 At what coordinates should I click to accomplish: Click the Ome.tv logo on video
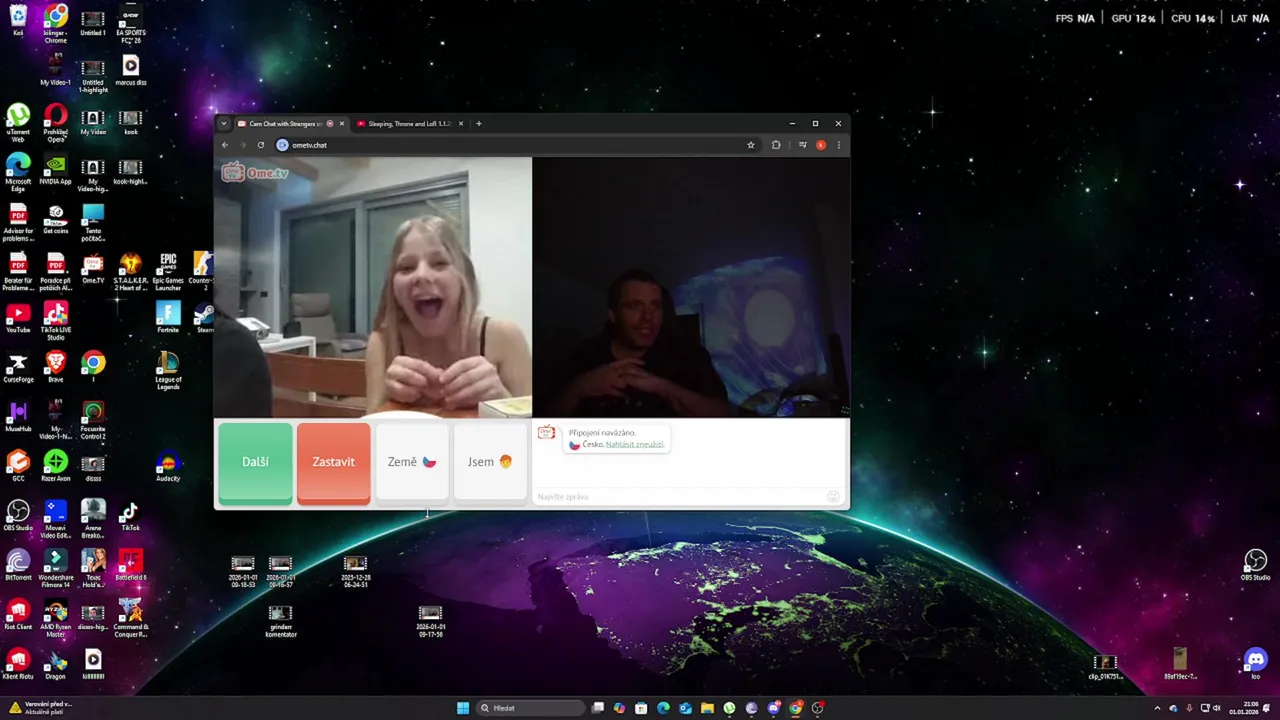tap(255, 173)
